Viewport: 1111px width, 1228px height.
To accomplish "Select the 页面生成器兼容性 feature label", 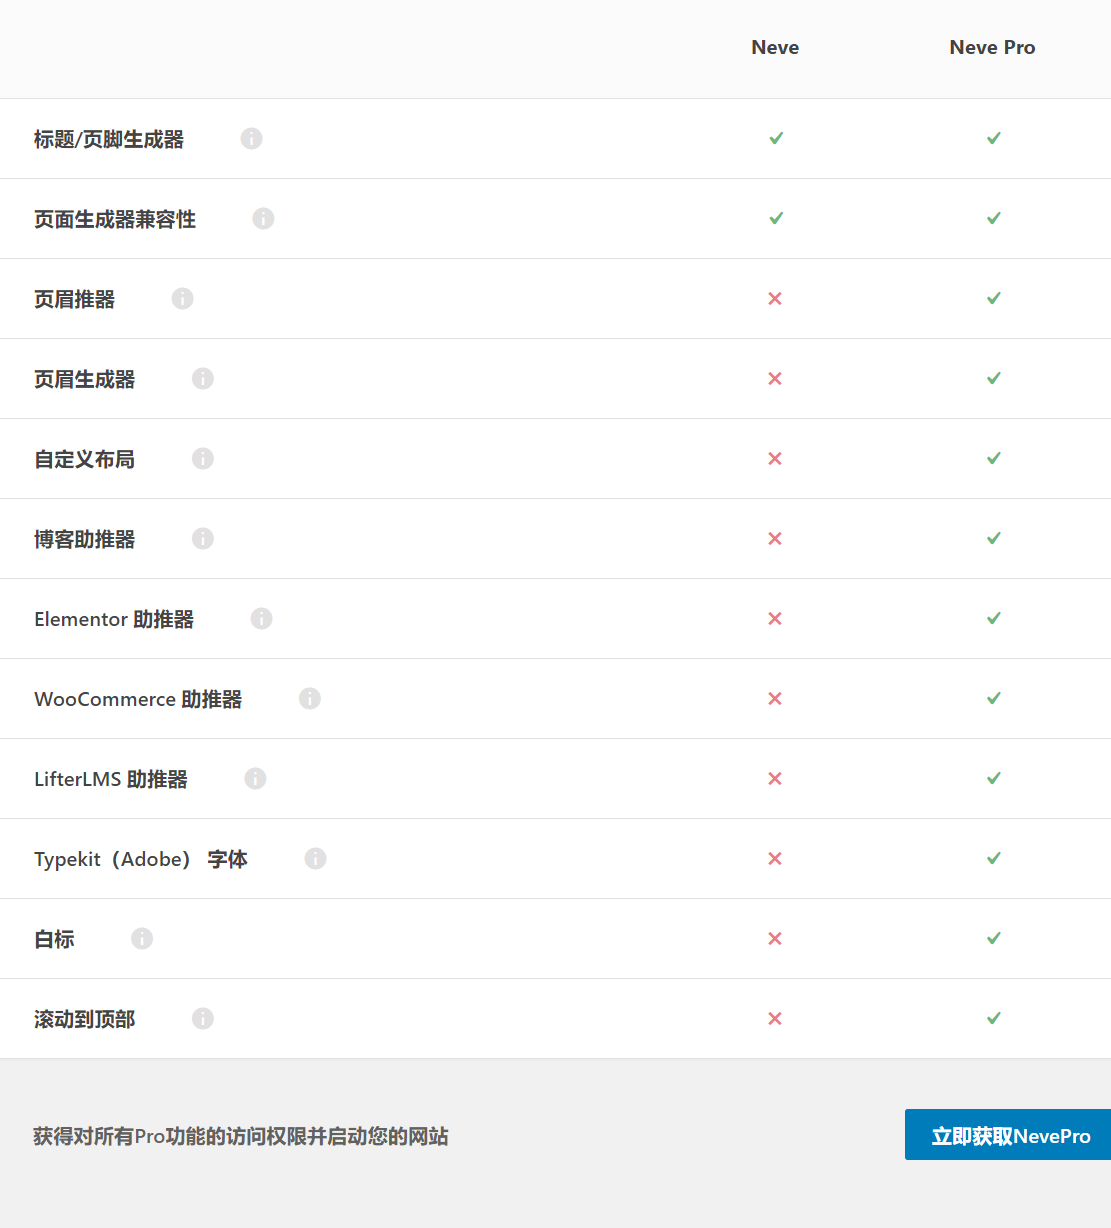I will [x=115, y=219].
